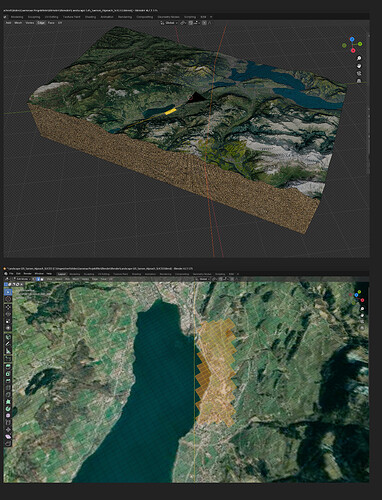Select the Add Cube tool in bottom window

point(8,359)
